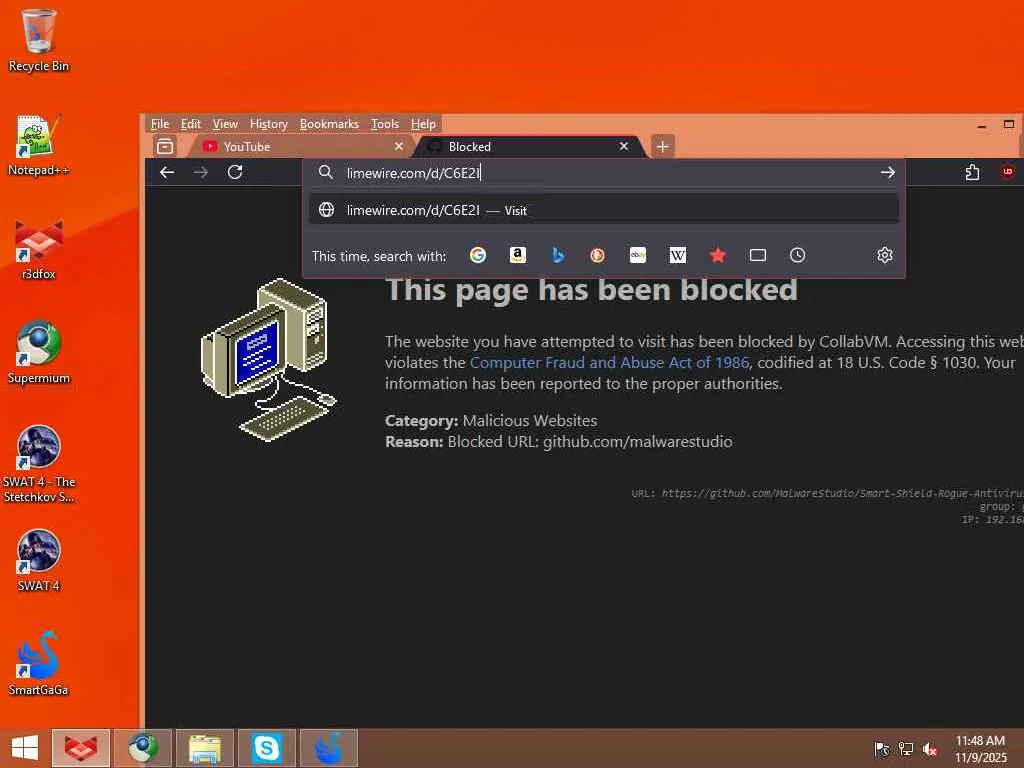Open the Help menu
Screen dimensions: 1024x768
tap(423, 124)
